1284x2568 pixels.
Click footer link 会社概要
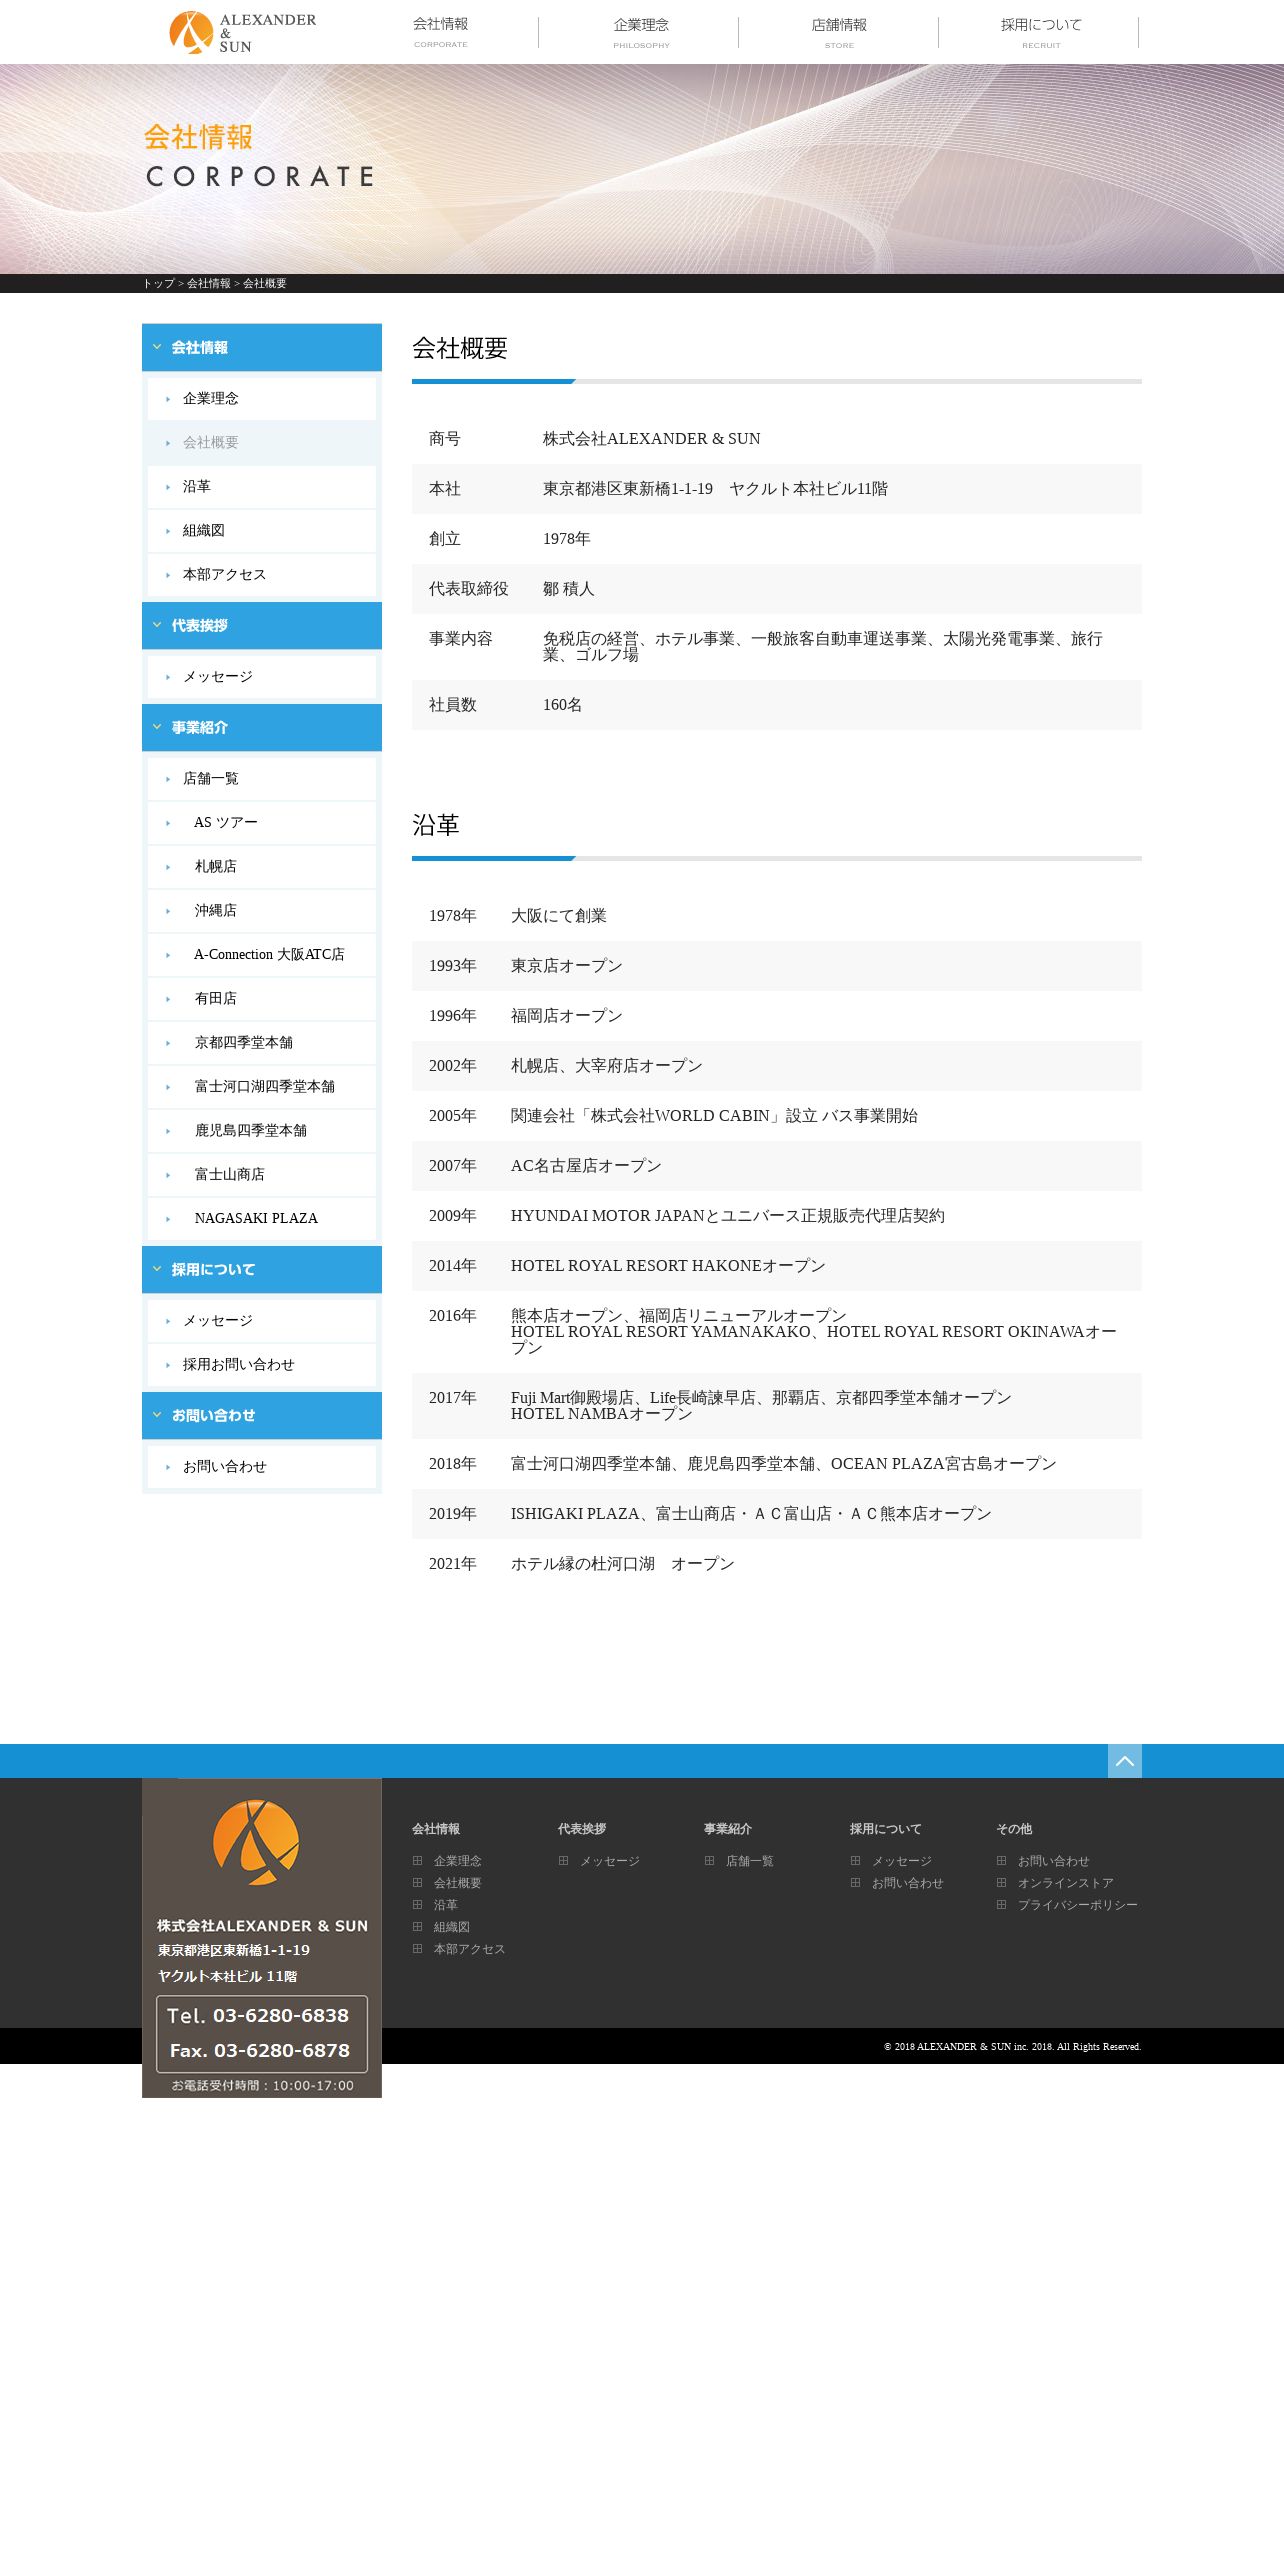[x=457, y=1883]
